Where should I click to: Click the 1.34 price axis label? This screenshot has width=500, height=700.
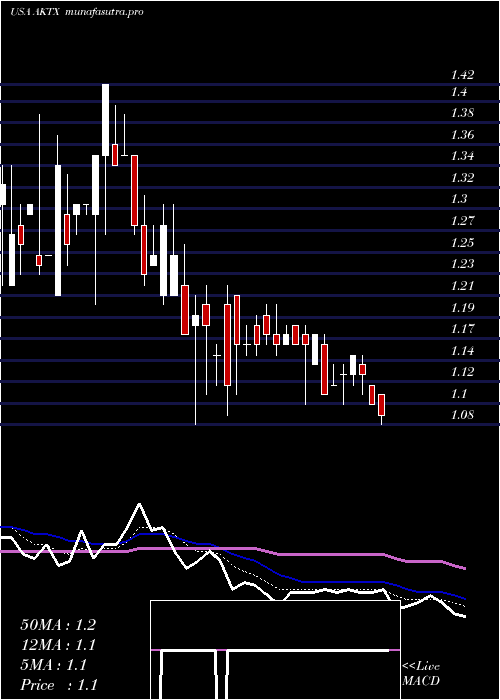pyautogui.click(x=461, y=156)
